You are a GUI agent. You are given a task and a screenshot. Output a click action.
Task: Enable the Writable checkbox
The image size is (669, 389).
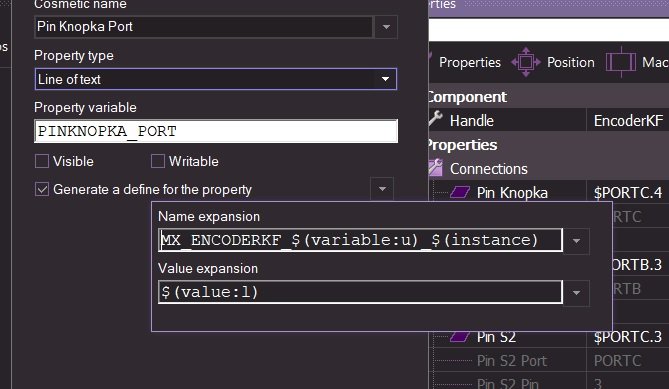(158, 161)
